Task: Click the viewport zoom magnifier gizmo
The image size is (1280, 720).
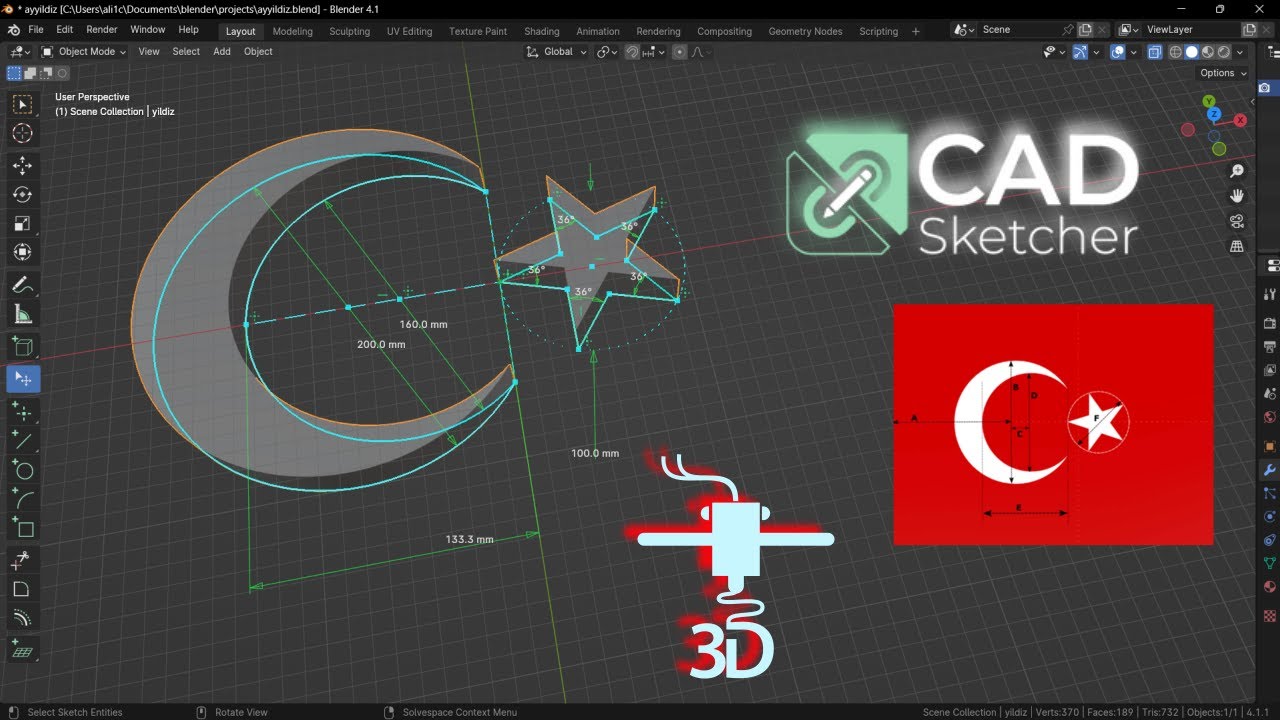Action: [x=1237, y=171]
